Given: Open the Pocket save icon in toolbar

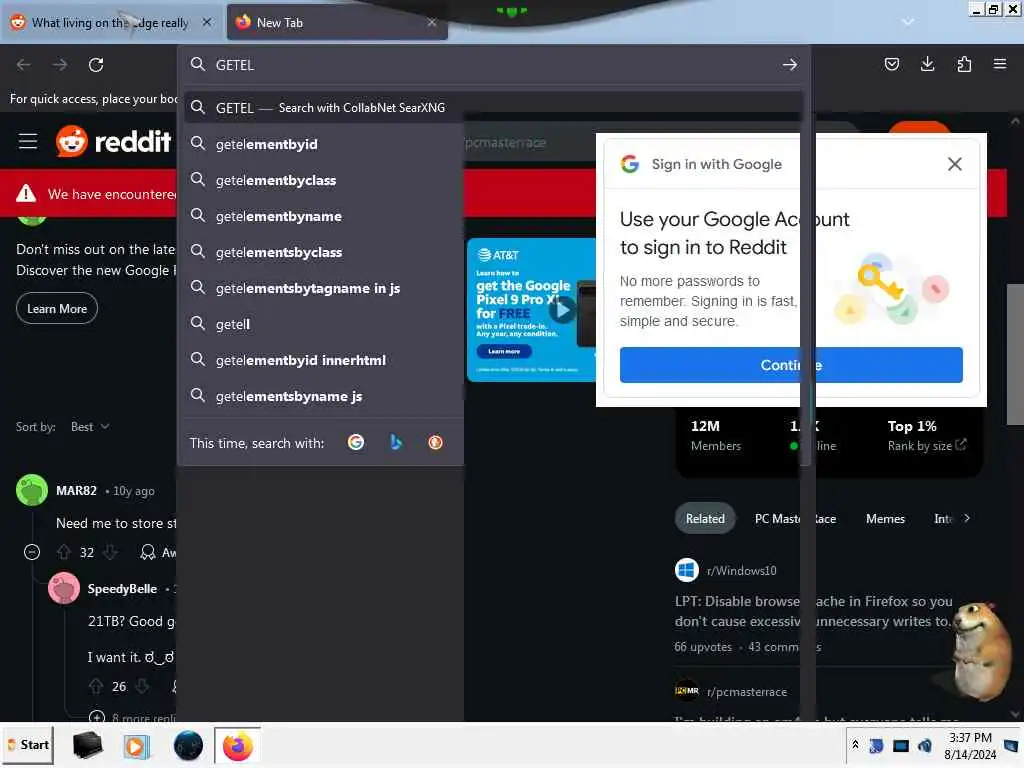Looking at the screenshot, I should point(891,64).
